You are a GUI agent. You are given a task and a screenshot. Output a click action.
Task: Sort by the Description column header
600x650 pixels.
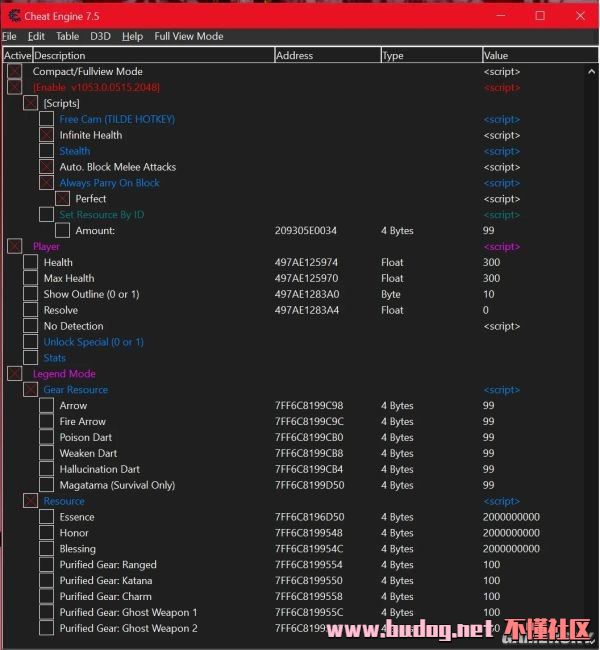pos(153,55)
